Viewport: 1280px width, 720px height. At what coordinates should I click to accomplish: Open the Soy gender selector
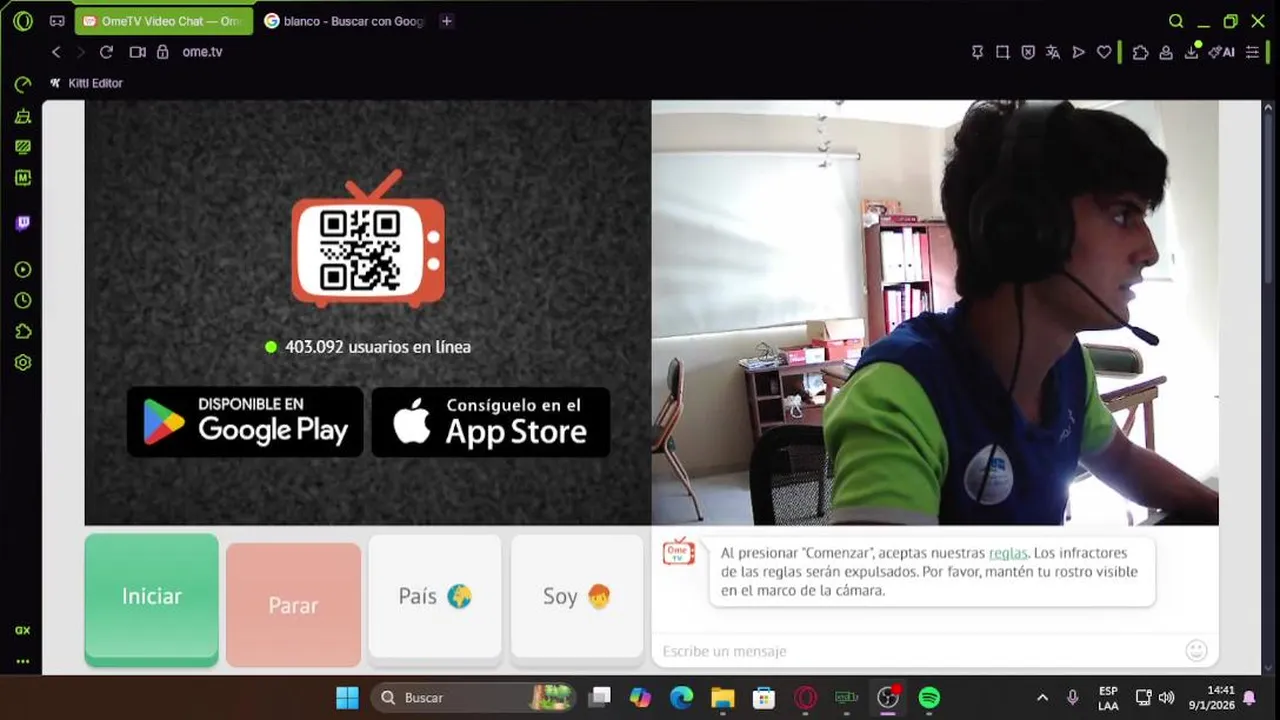point(577,597)
